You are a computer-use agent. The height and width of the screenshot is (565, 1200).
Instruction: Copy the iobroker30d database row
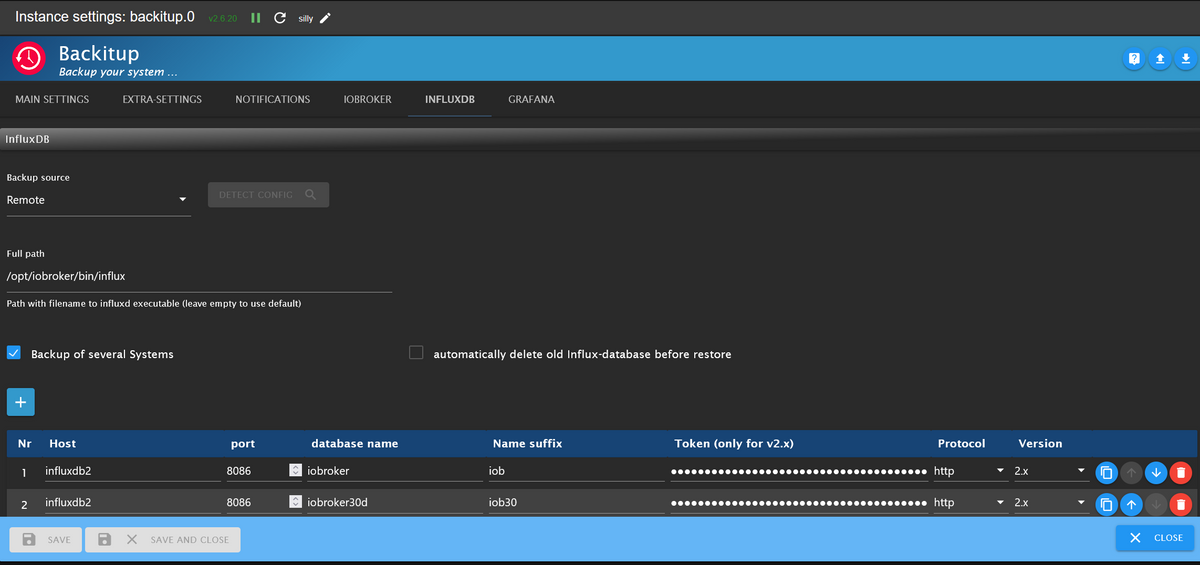coord(1106,504)
